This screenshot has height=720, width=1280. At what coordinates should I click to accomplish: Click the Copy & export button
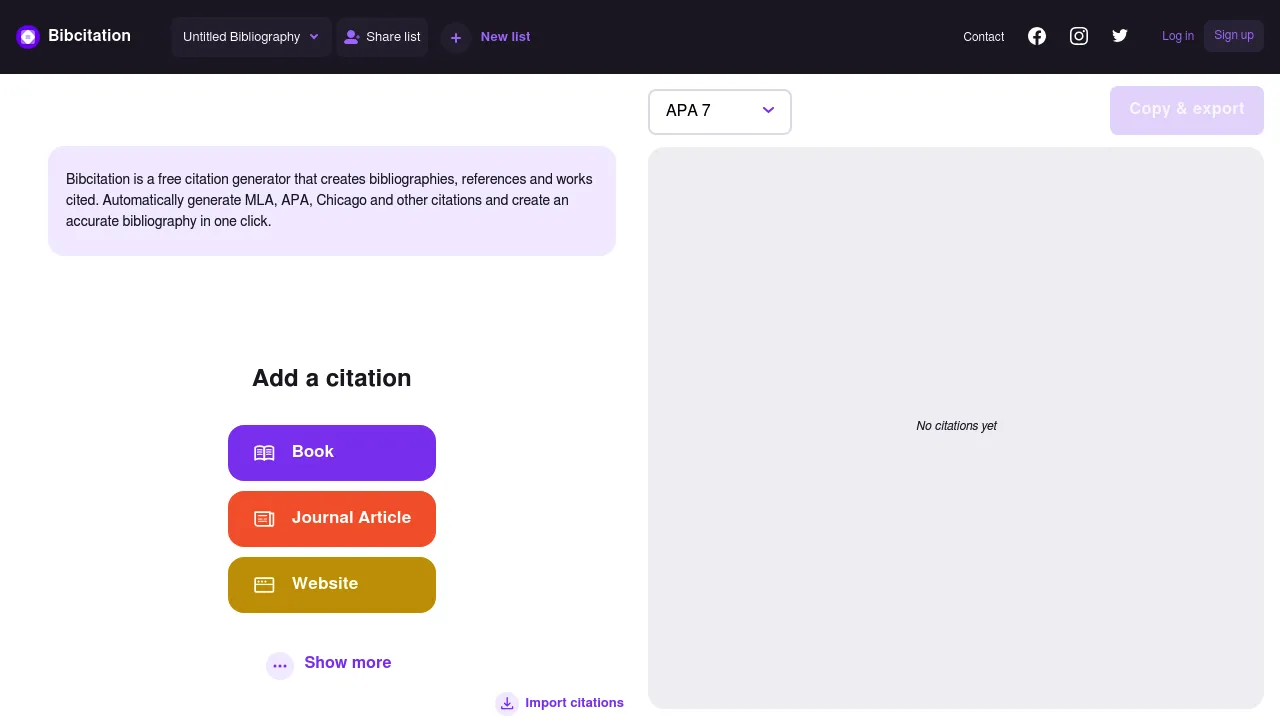click(x=1186, y=110)
